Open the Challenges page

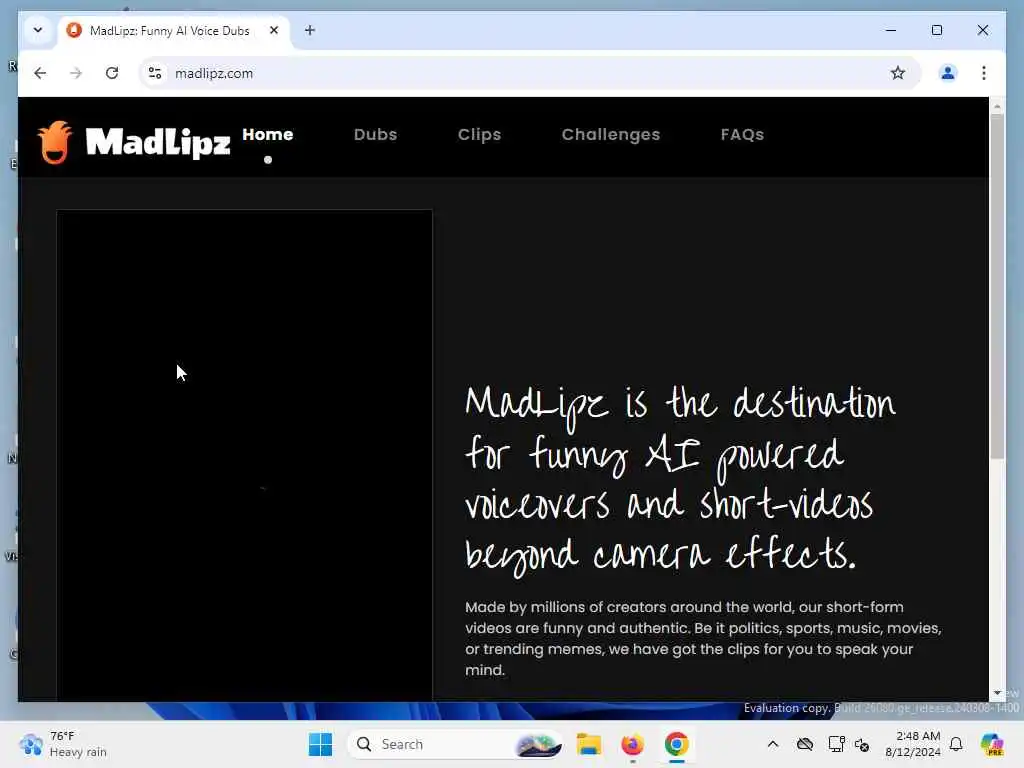click(x=611, y=135)
